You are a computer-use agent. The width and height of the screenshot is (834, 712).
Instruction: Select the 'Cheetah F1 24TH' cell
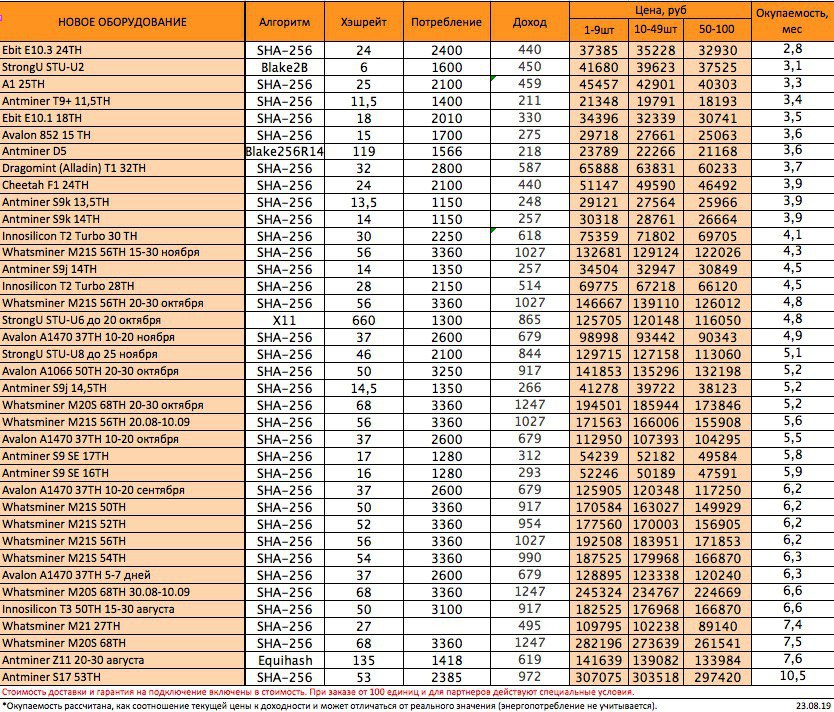tap(122, 185)
